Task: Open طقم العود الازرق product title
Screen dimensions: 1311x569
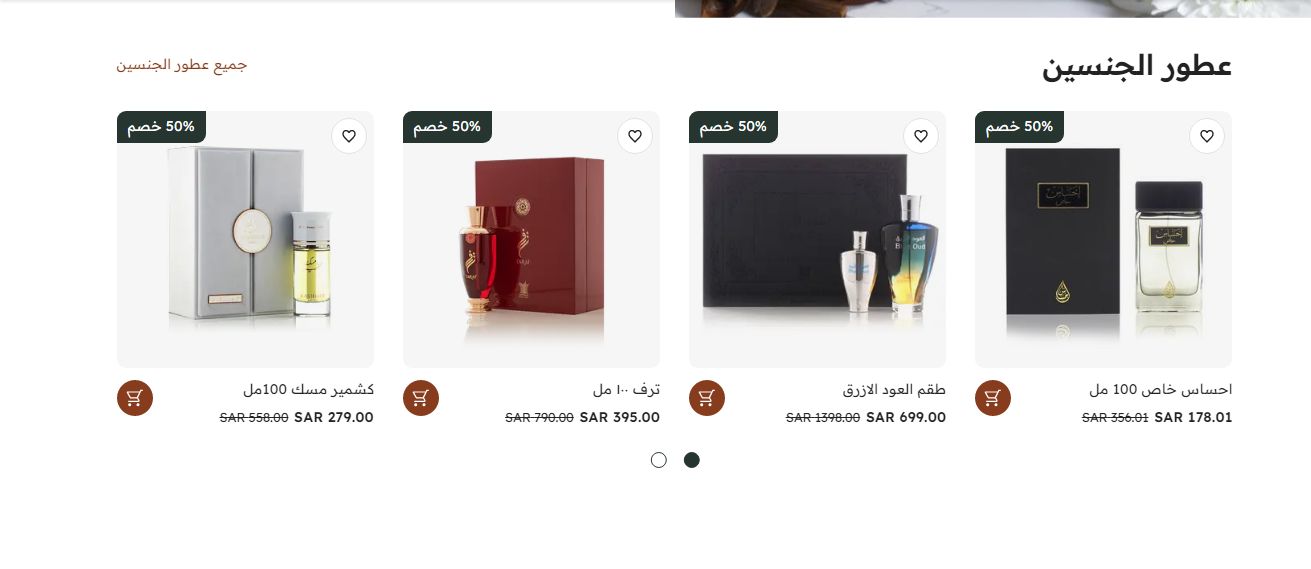Action: (x=894, y=389)
